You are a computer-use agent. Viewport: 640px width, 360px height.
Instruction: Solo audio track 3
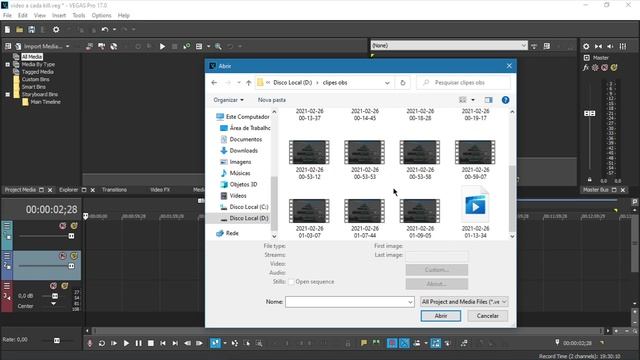coord(65,286)
